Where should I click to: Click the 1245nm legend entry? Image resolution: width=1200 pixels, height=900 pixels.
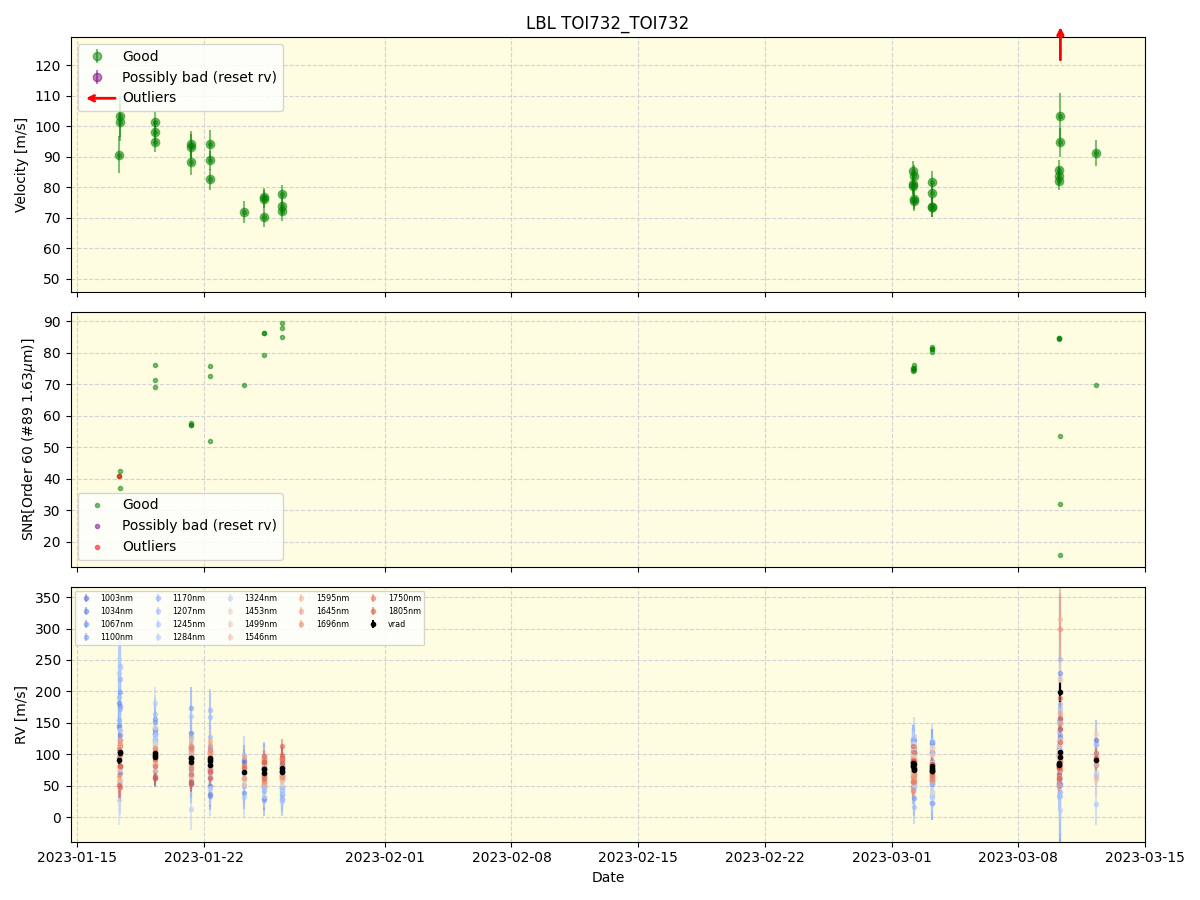188,624
